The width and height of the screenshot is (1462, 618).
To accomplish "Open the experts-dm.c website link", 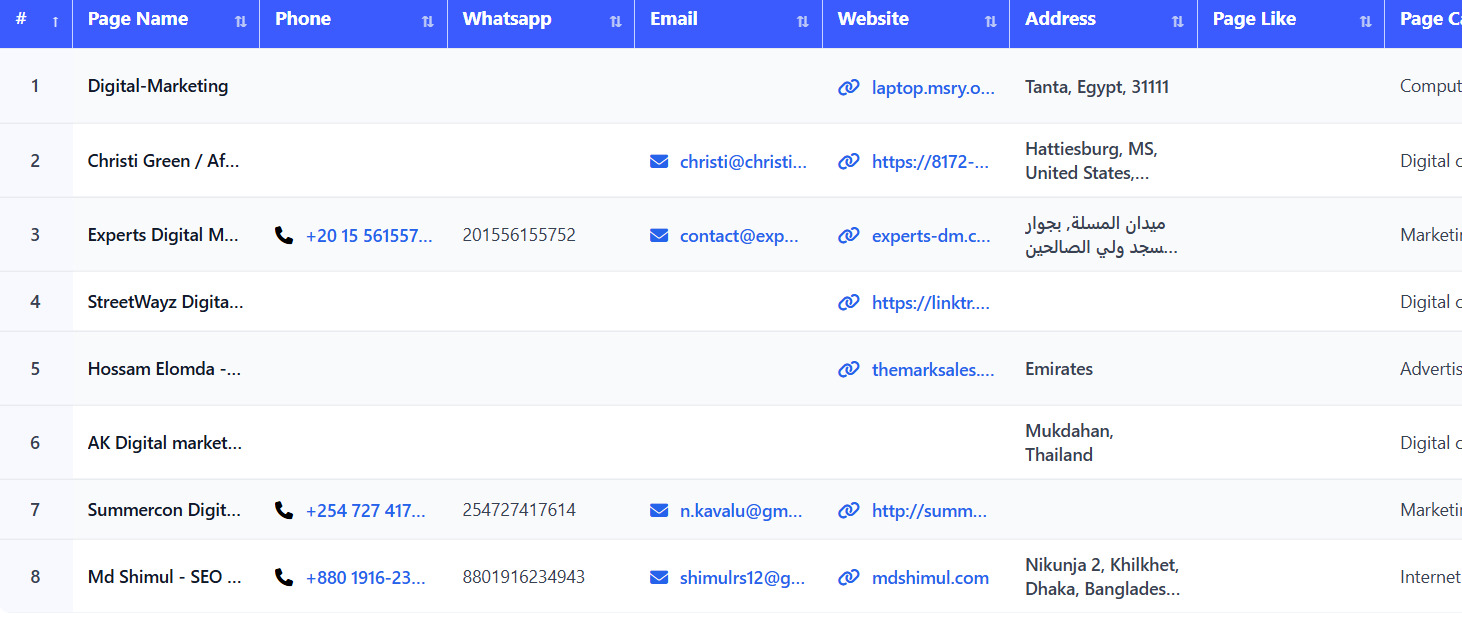I will [x=932, y=235].
